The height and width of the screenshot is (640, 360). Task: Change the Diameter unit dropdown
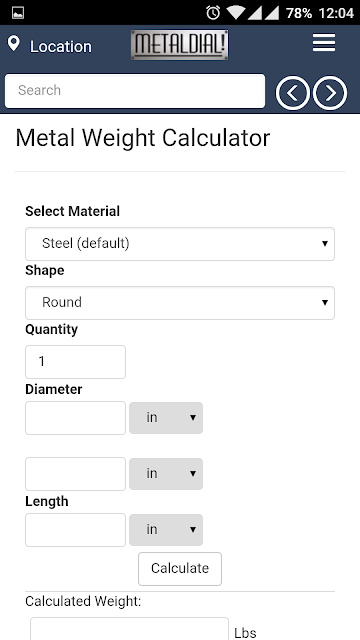click(166, 418)
